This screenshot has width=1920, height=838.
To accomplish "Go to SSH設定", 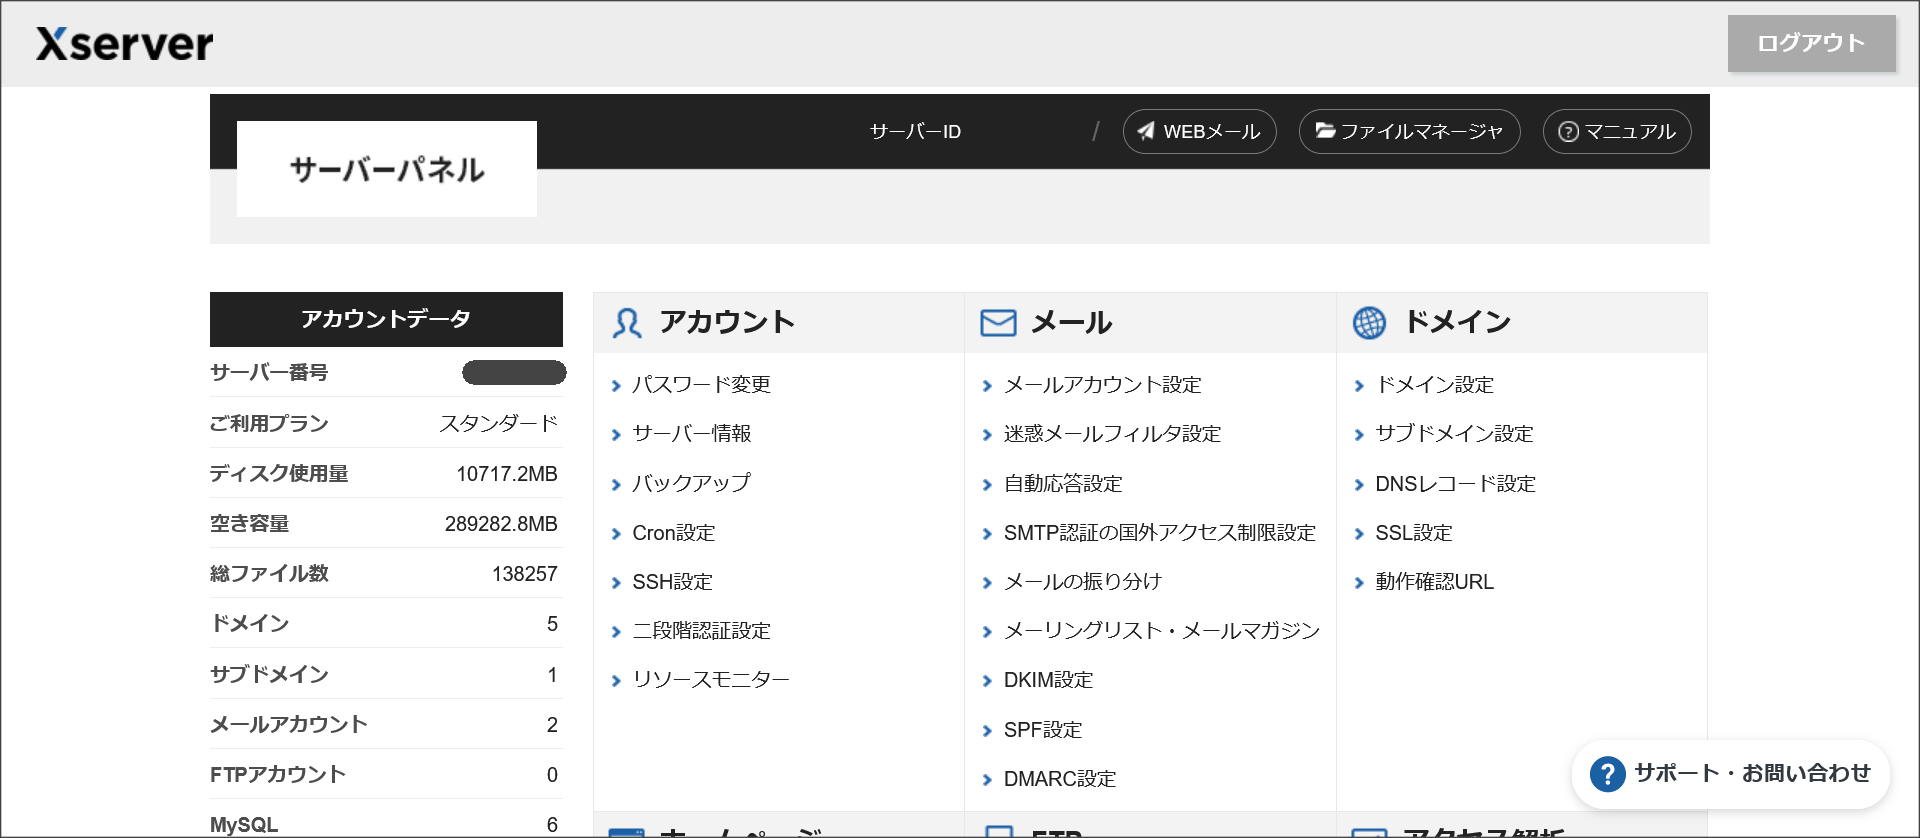I will tap(672, 582).
